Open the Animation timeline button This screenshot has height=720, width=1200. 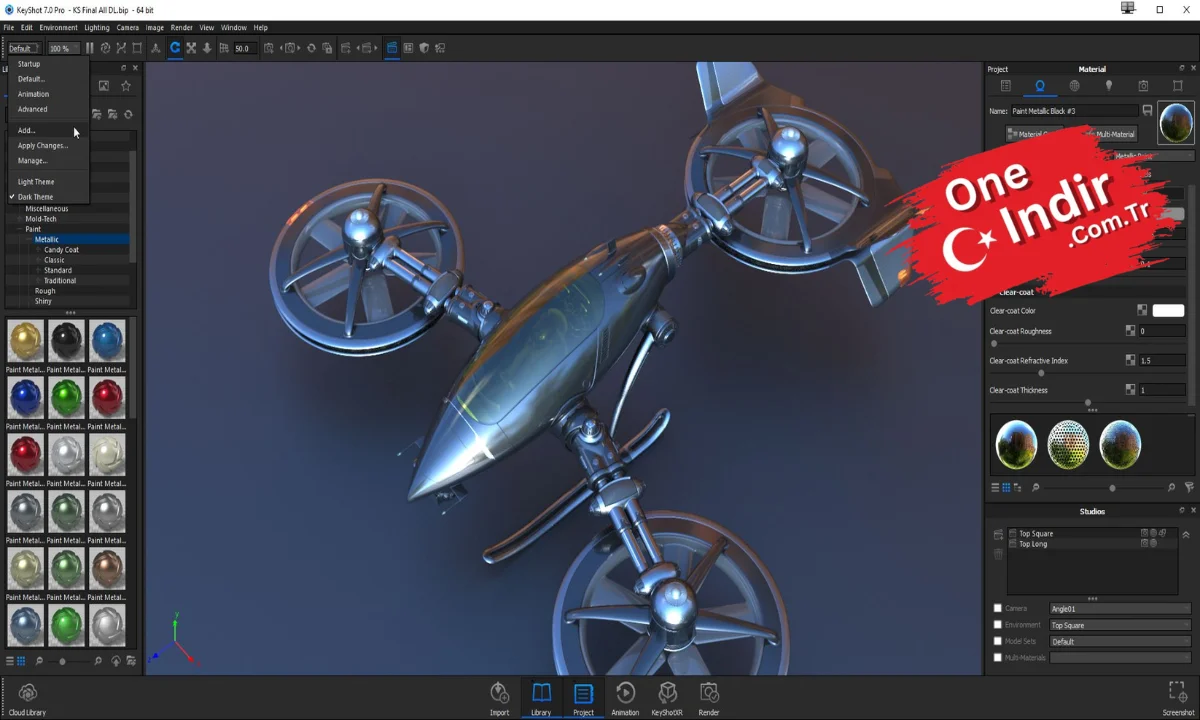point(625,698)
